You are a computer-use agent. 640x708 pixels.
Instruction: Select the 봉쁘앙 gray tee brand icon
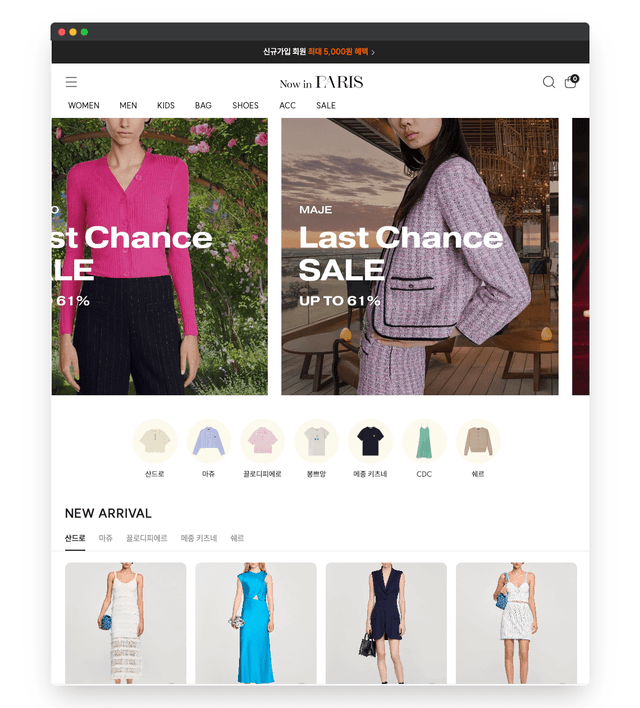pyautogui.click(x=316, y=441)
